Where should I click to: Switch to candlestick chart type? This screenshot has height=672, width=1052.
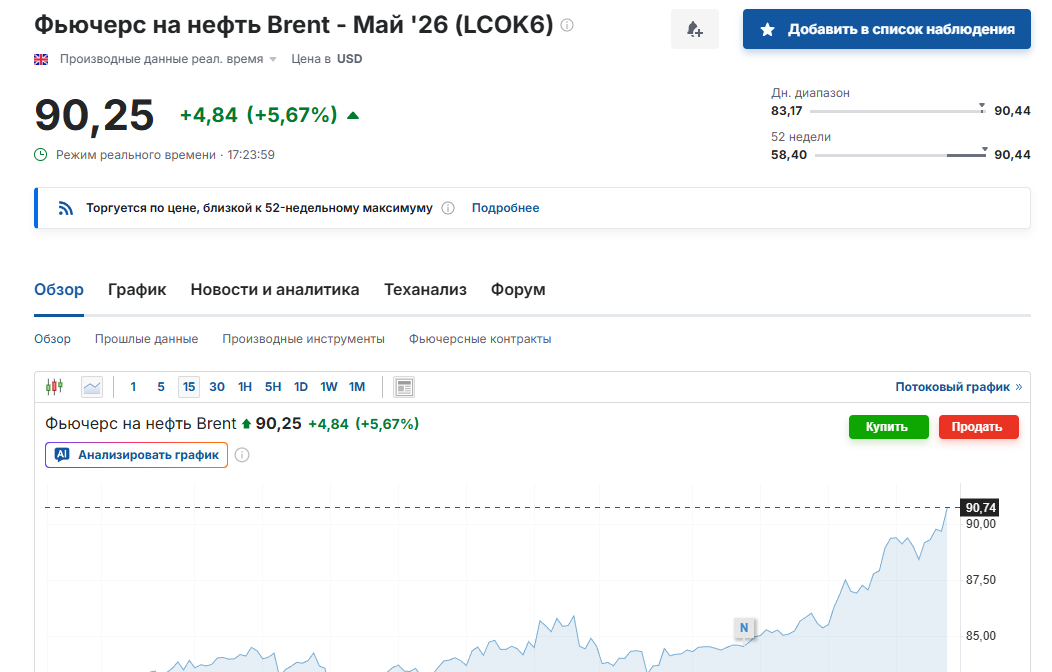coord(54,387)
